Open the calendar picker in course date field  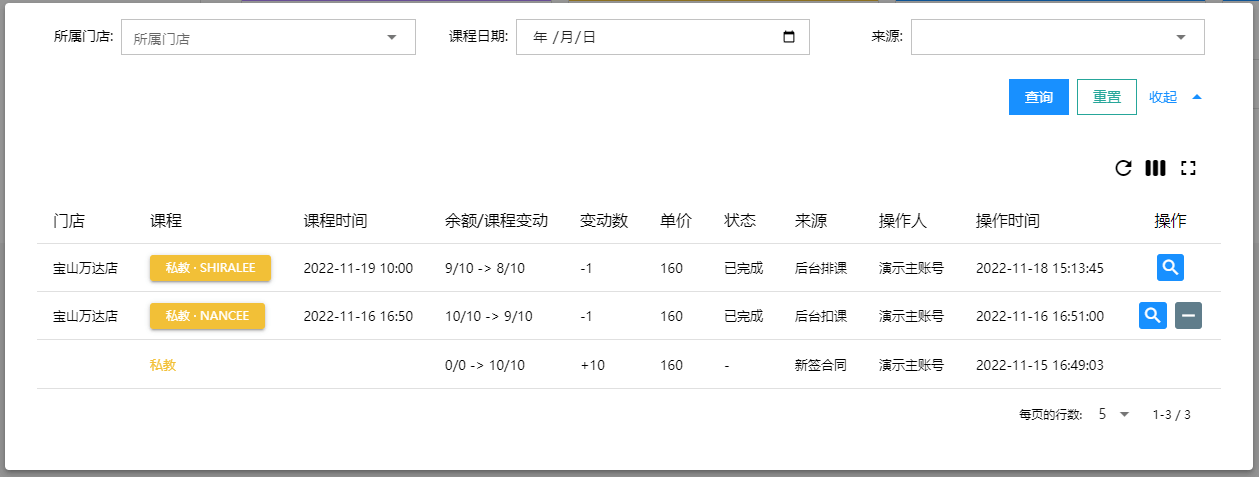point(789,38)
